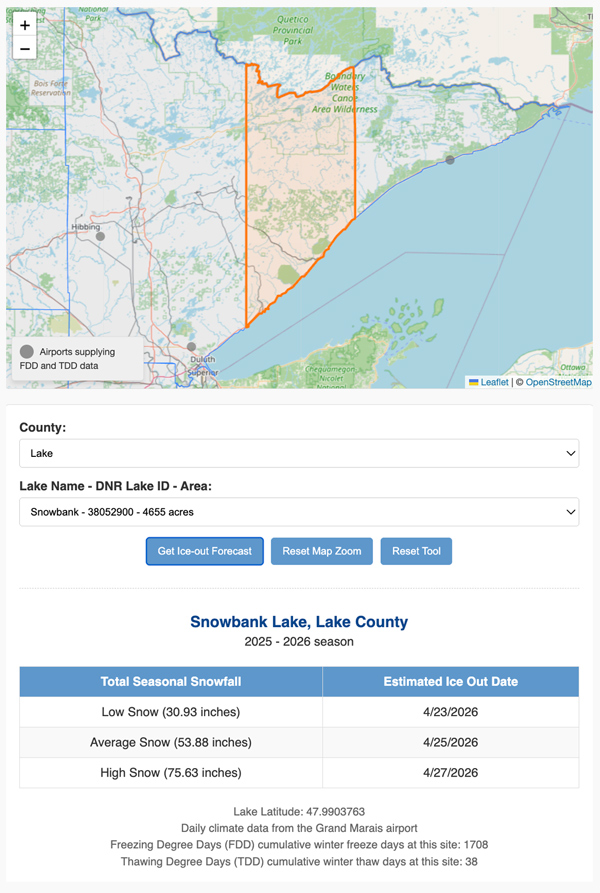Expand the County dropdown showing Lake
Screen dimensions: 600x893
[x=299, y=453]
